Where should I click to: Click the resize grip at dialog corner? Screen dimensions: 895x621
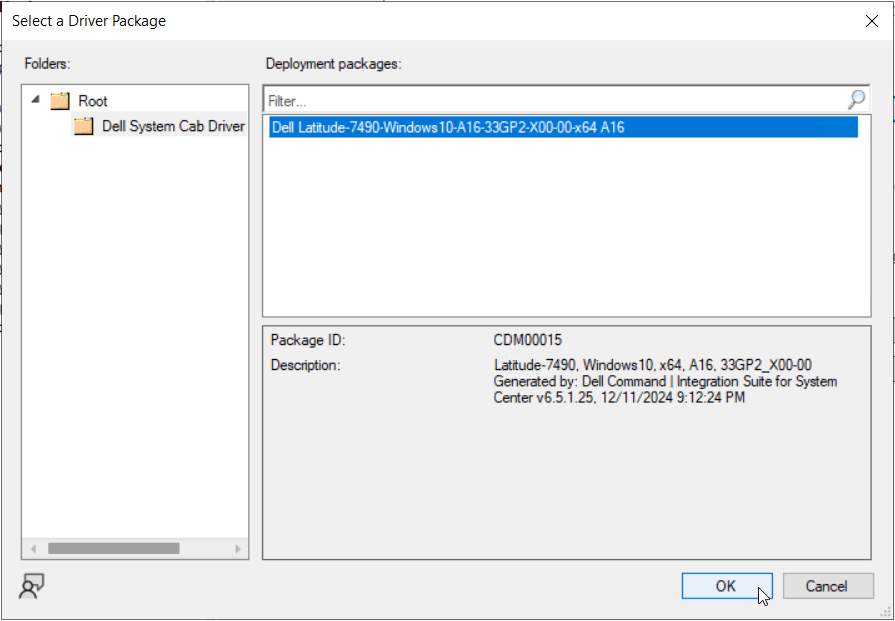point(886,612)
